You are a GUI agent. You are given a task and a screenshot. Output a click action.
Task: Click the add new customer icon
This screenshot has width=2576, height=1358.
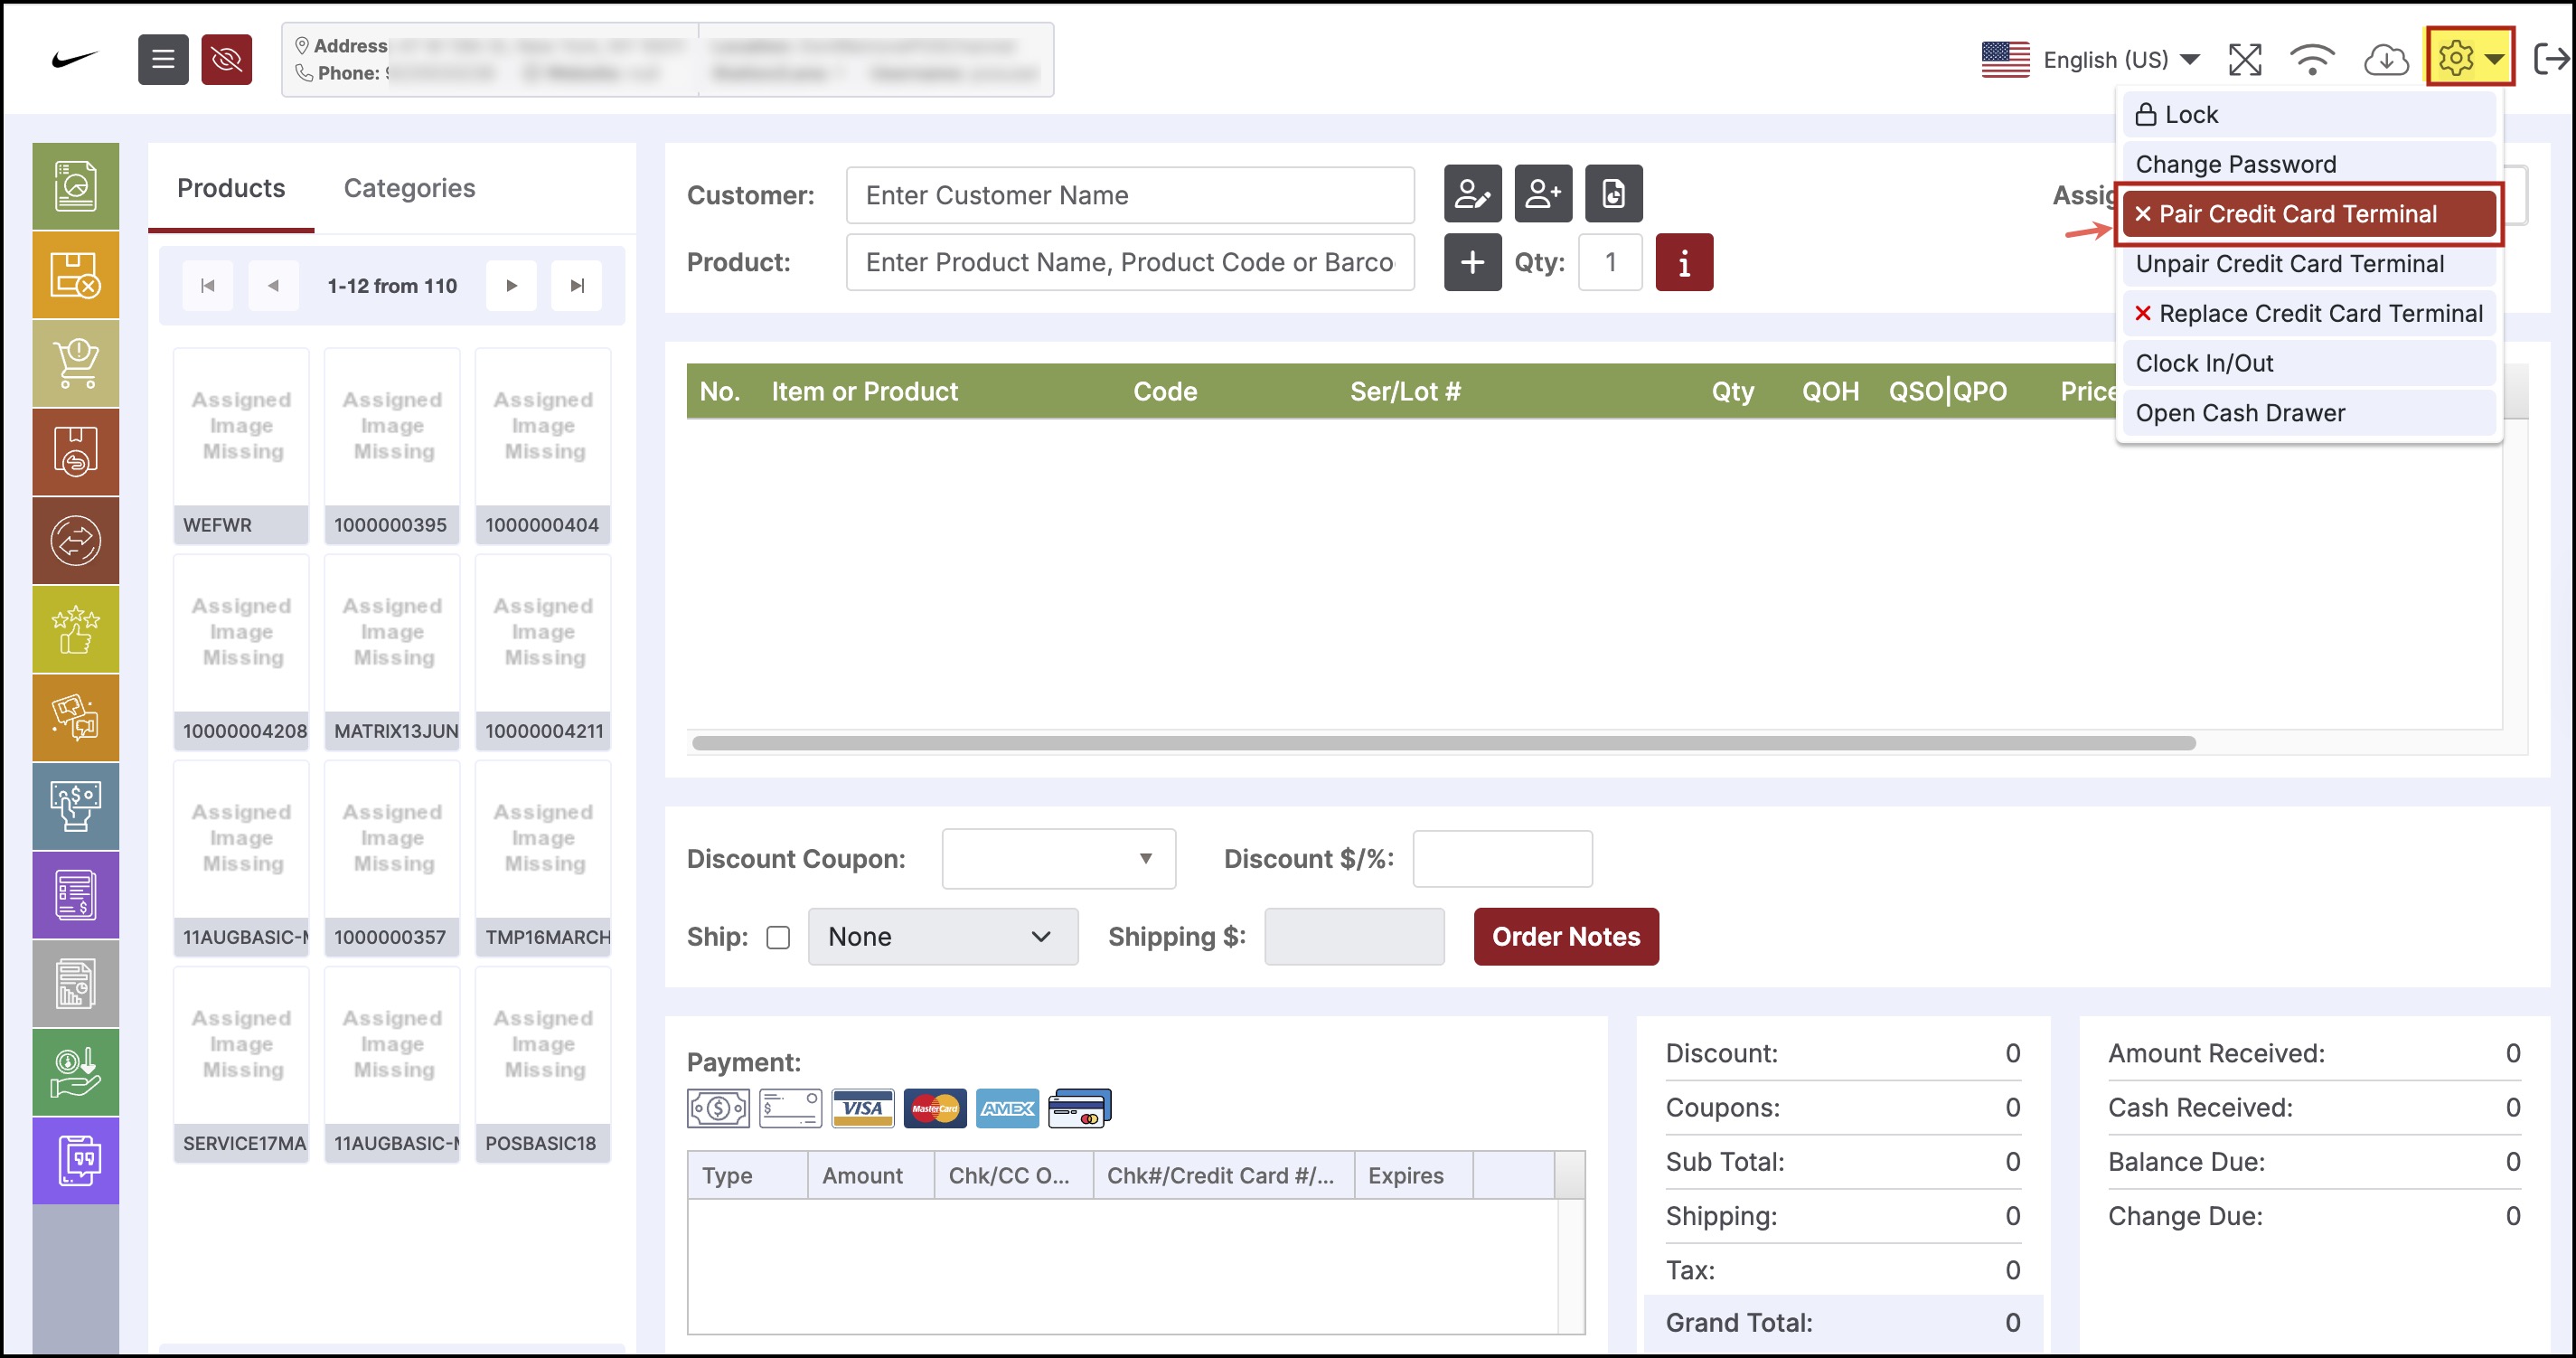(1542, 193)
